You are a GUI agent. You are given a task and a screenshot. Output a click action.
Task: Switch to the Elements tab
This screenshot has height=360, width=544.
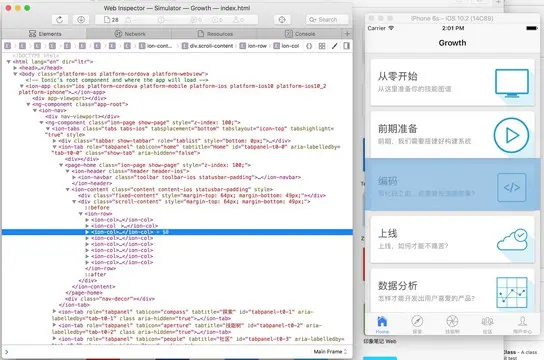point(45,34)
